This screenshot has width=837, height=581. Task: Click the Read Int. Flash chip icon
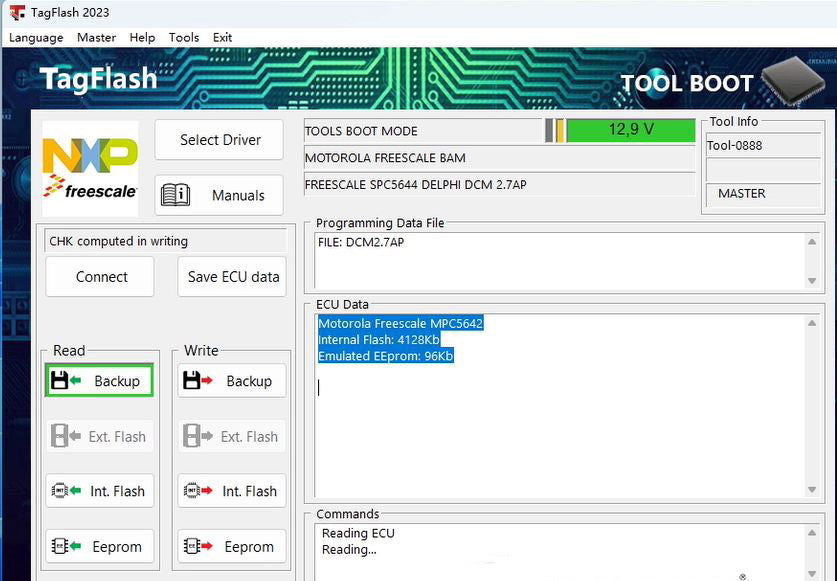pyautogui.click(x=66, y=490)
